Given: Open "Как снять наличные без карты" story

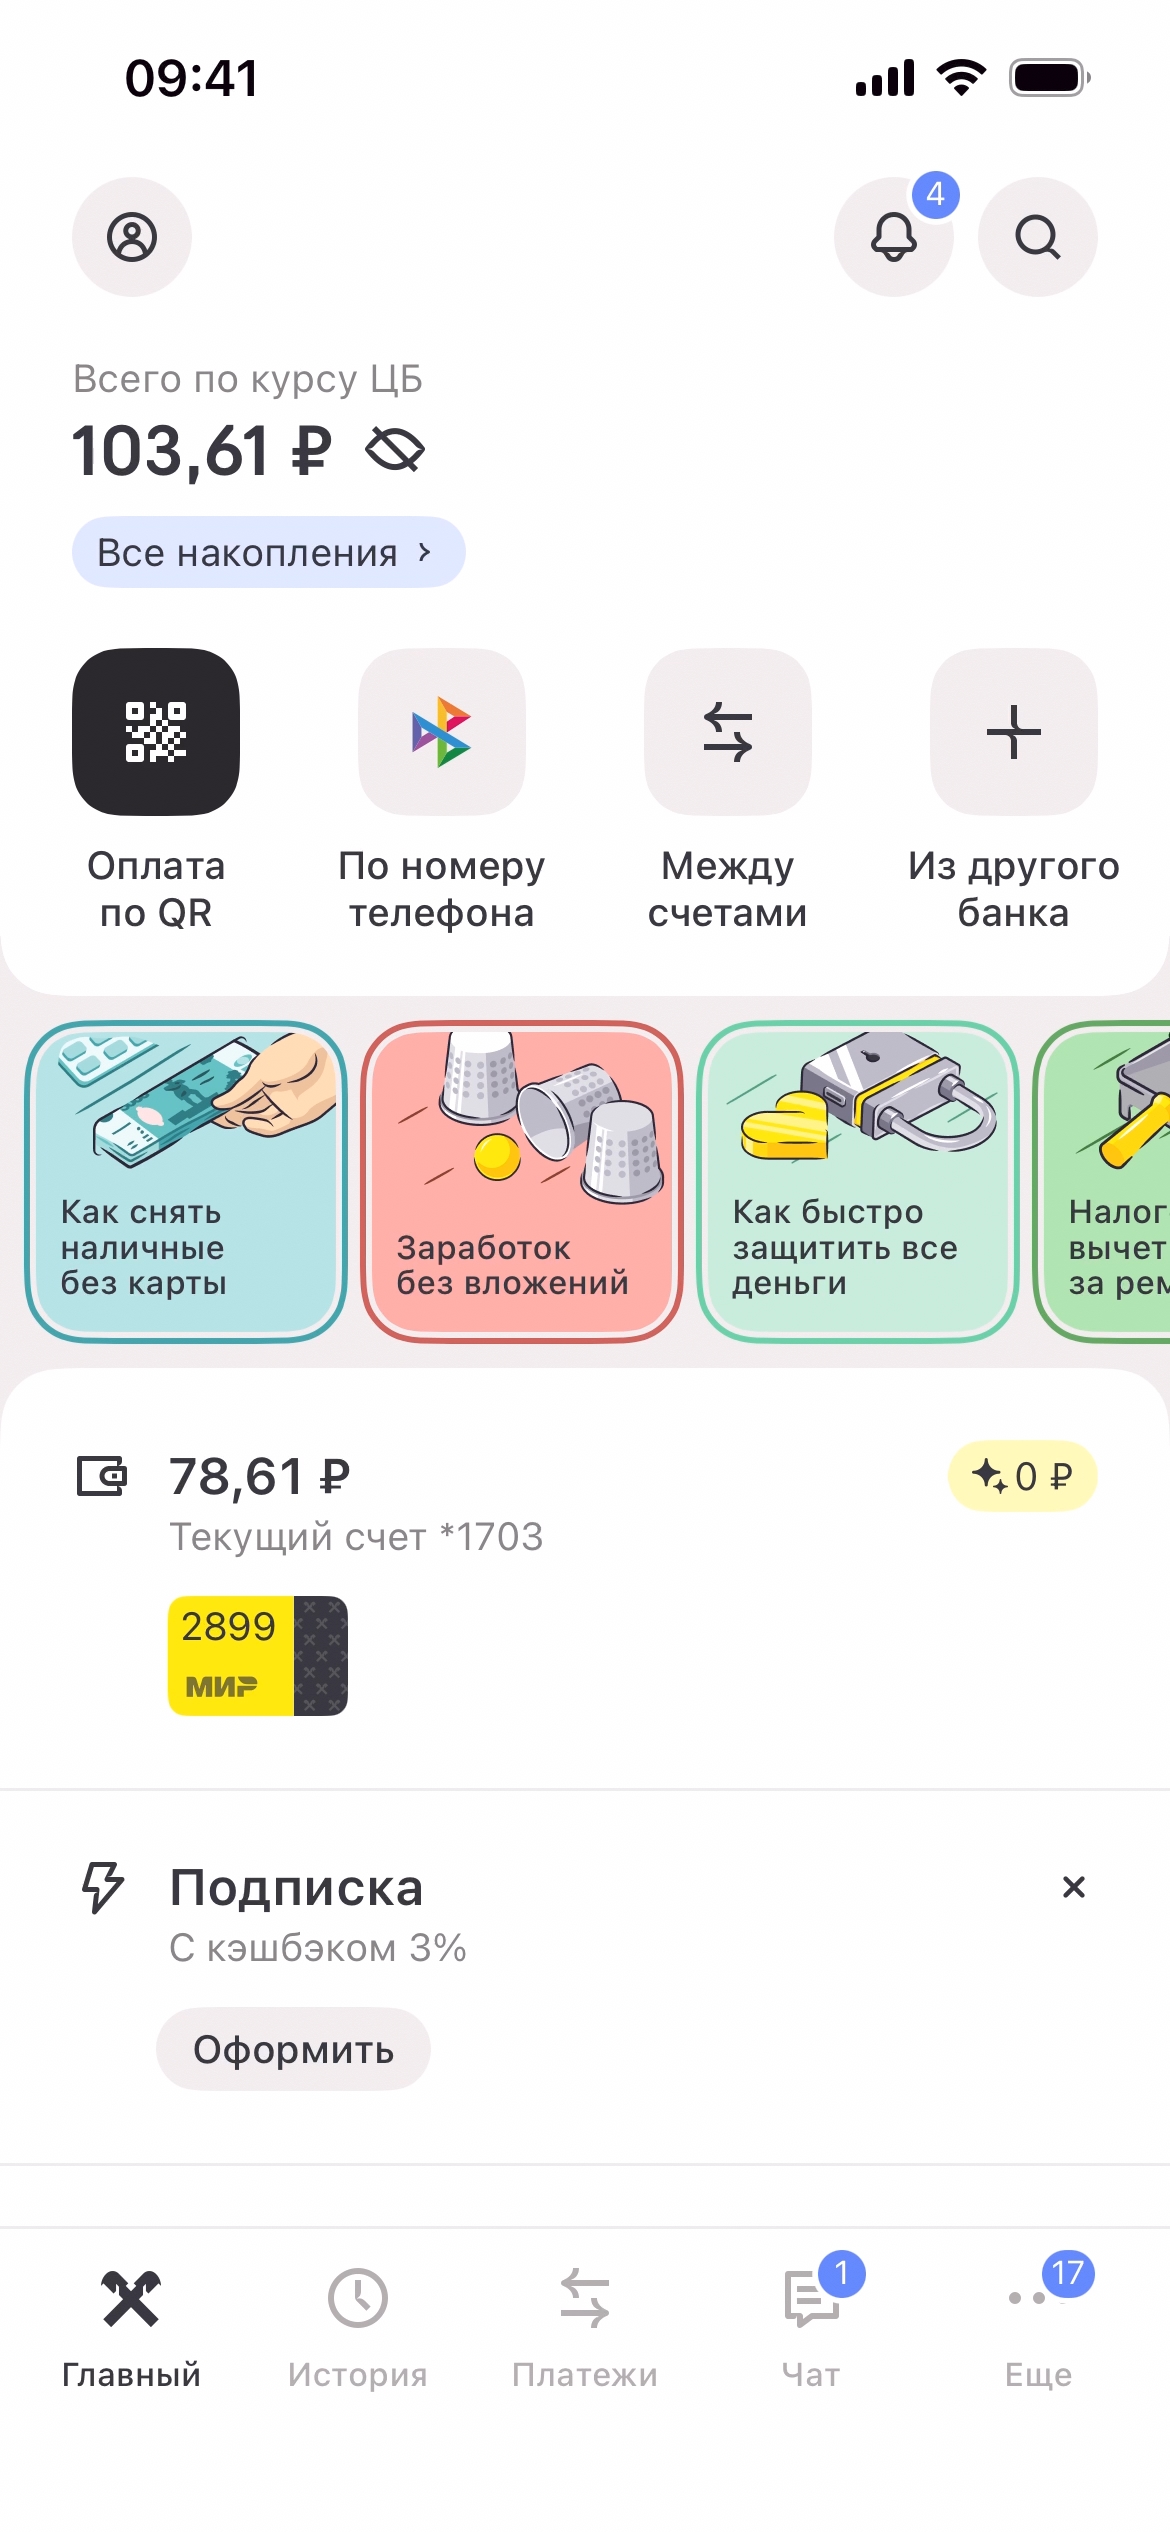Looking at the screenshot, I should coord(186,1181).
